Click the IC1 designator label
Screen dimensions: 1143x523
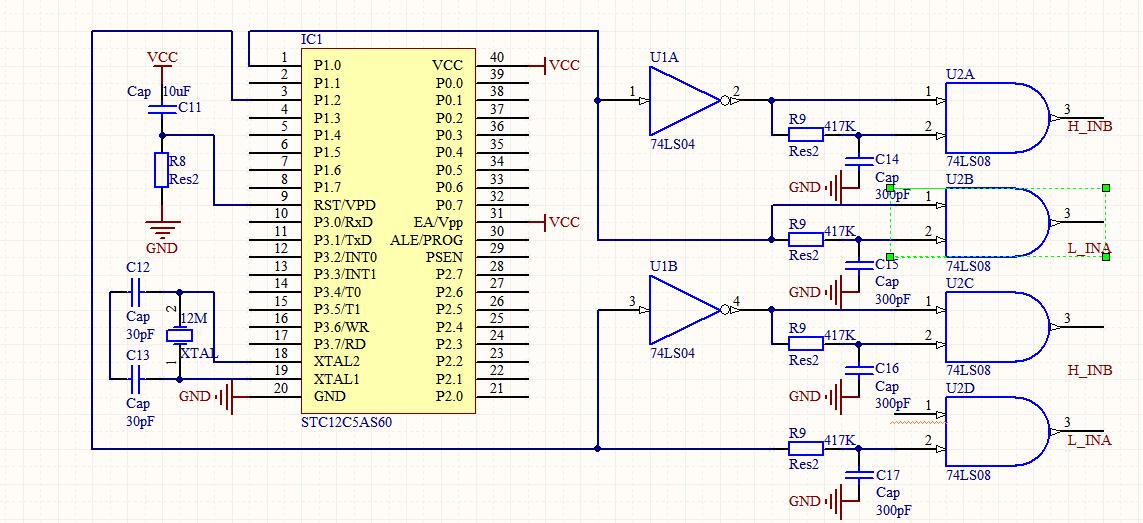pos(311,39)
